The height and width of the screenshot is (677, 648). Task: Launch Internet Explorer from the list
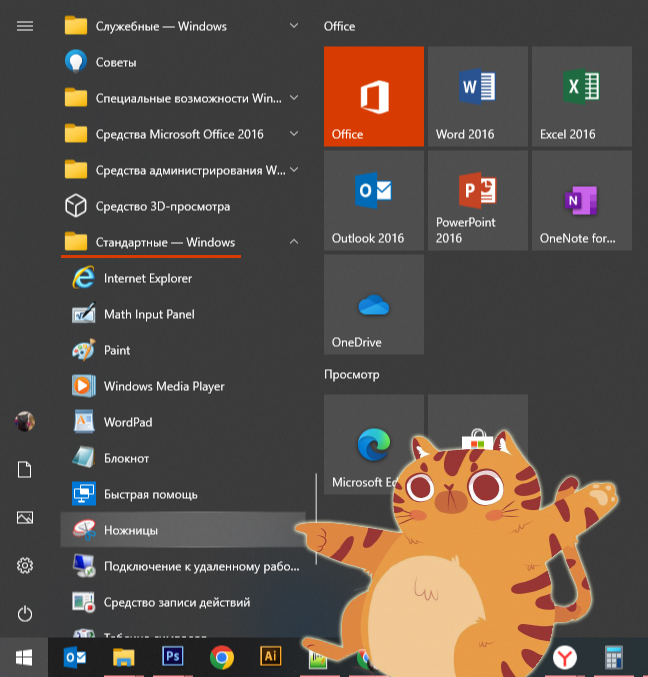[x=147, y=278]
